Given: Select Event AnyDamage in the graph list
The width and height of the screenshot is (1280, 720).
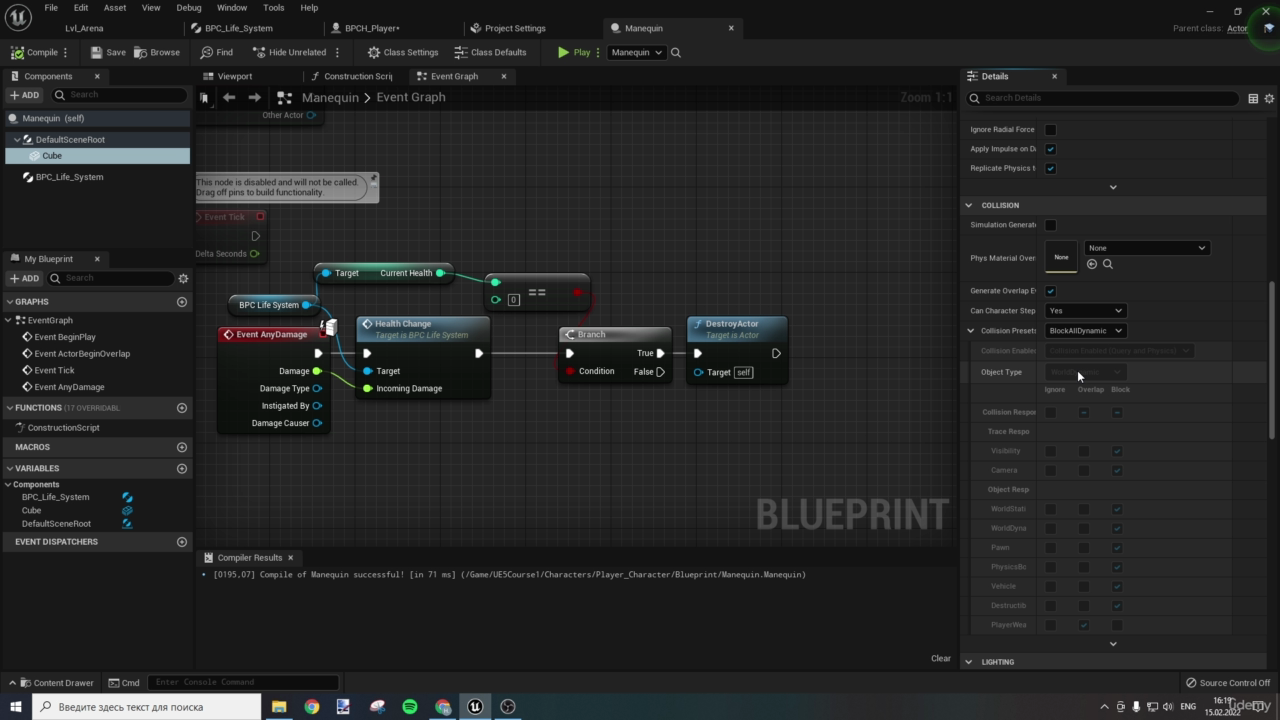Looking at the screenshot, I should (69, 387).
